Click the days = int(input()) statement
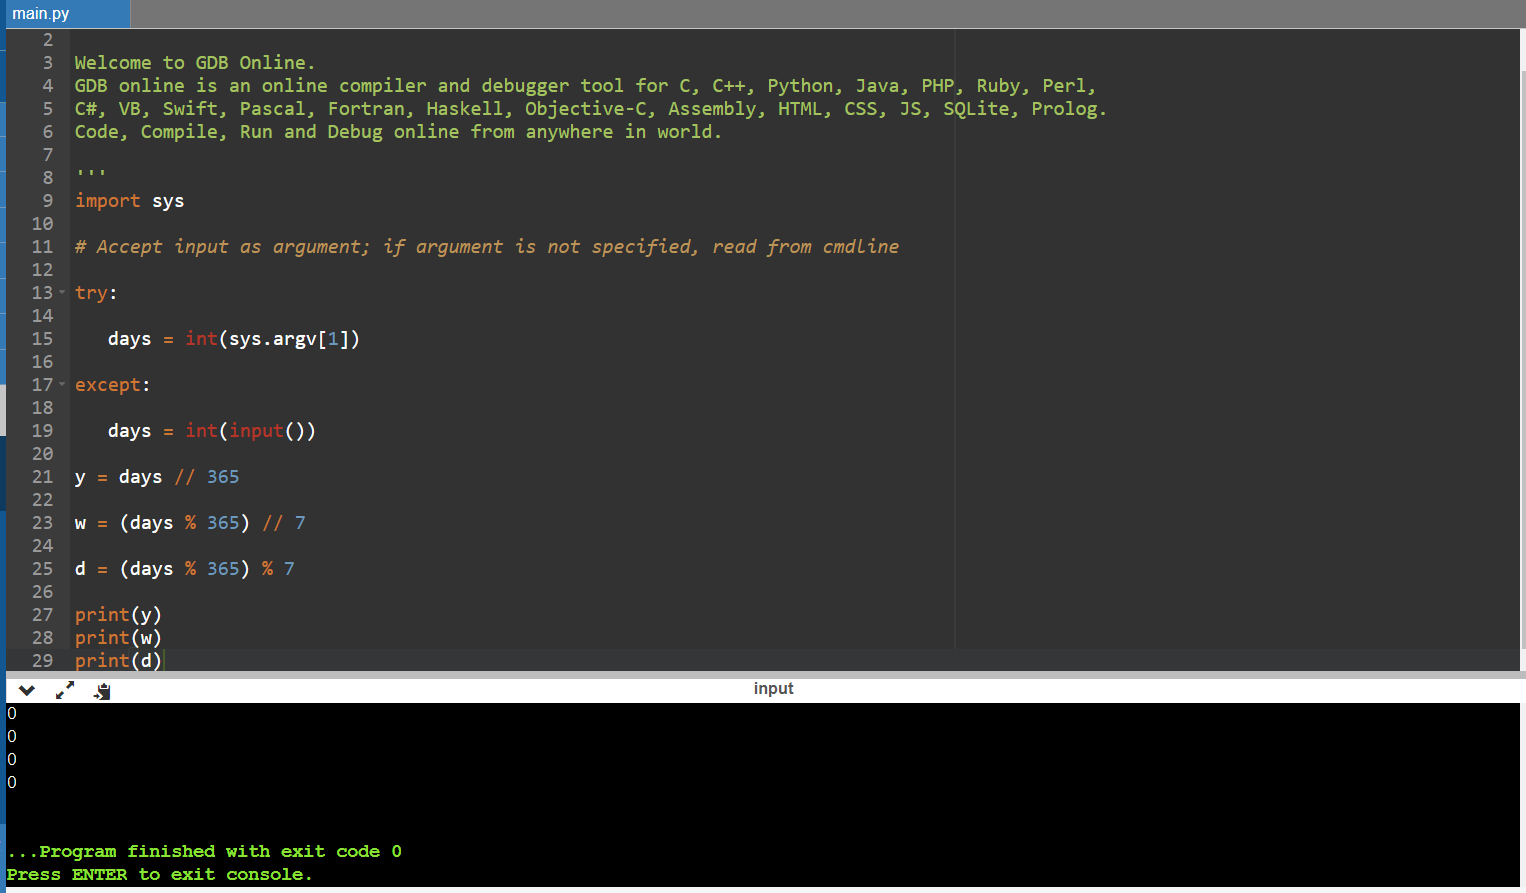1526x893 pixels. pyautogui.click(x=211, y=431)
